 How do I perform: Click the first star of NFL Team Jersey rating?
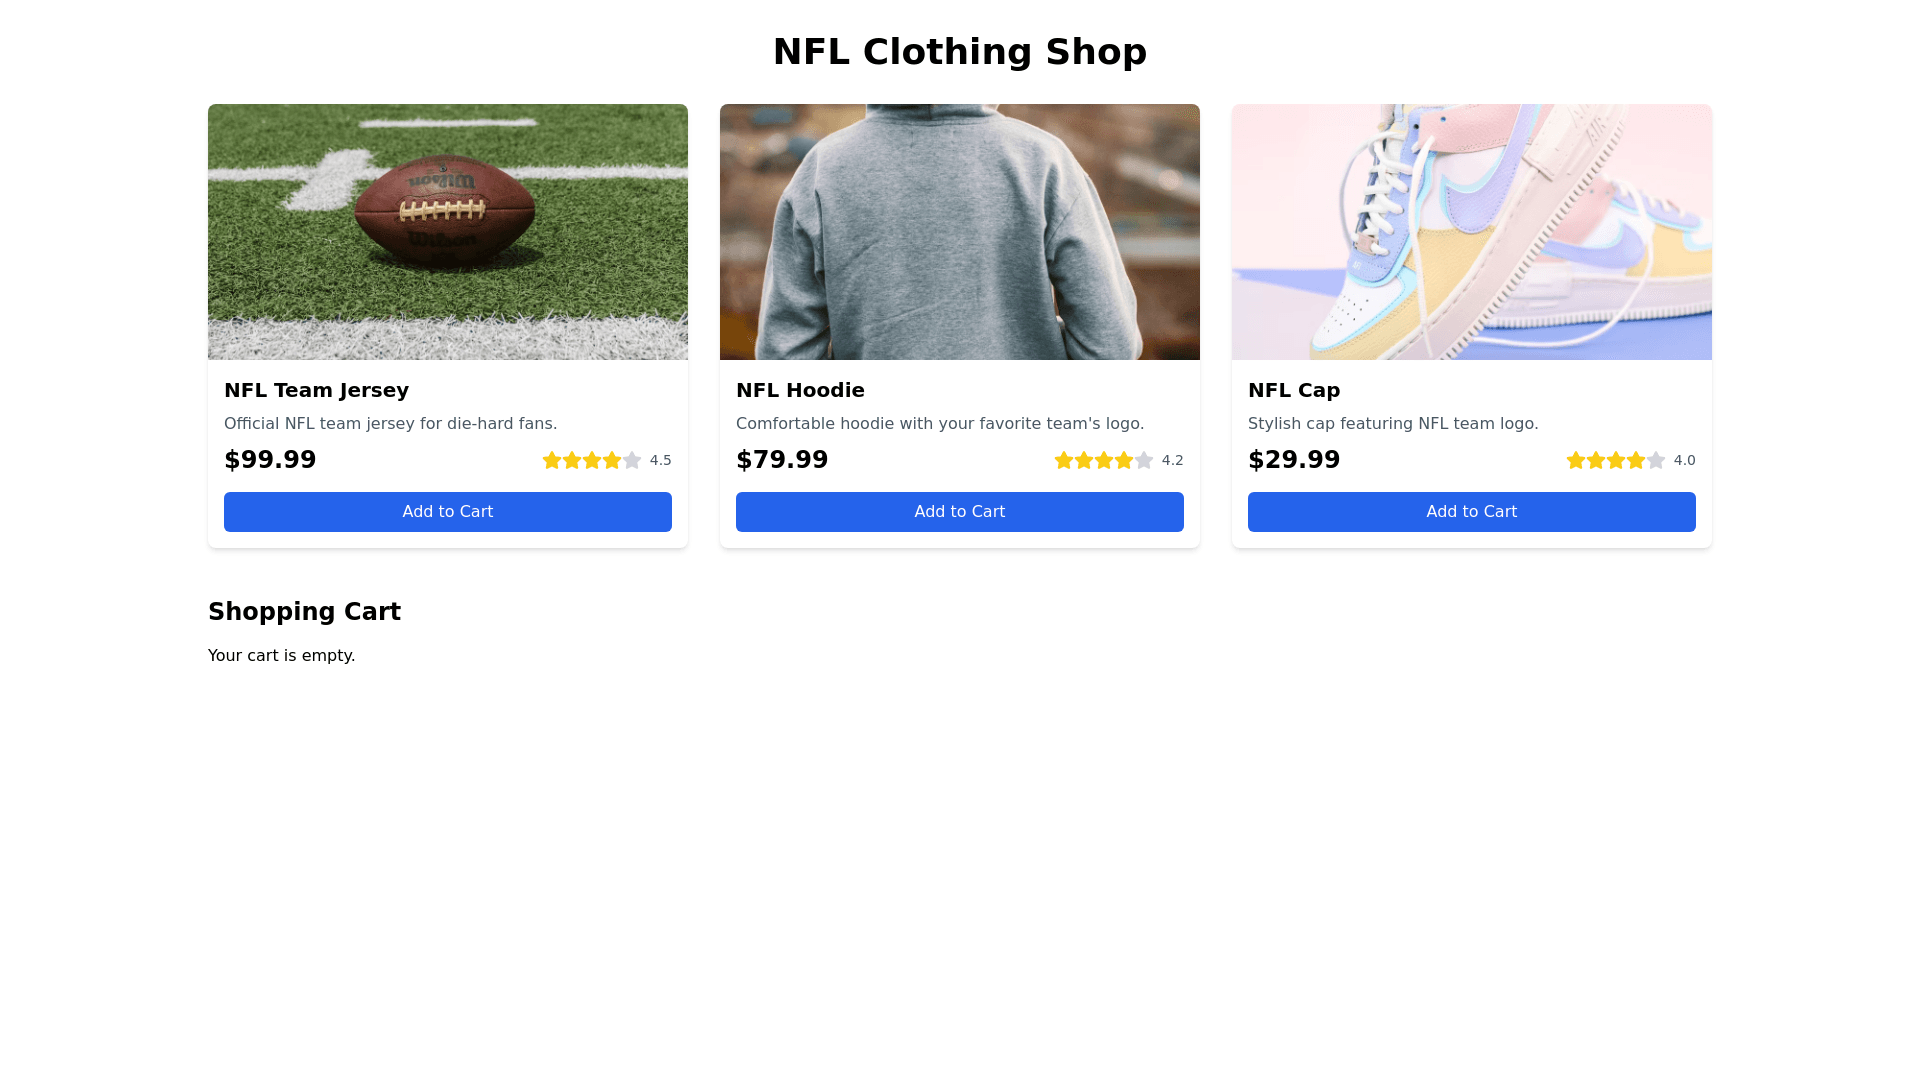coord(552,460)
